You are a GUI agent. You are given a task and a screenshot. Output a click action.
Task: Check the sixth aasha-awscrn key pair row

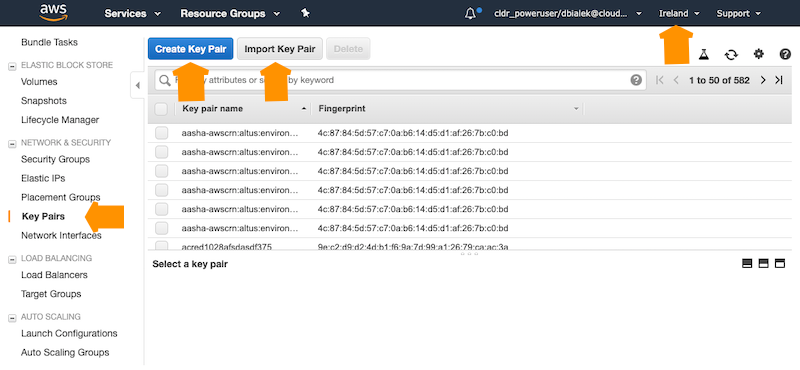click(161, 228)
